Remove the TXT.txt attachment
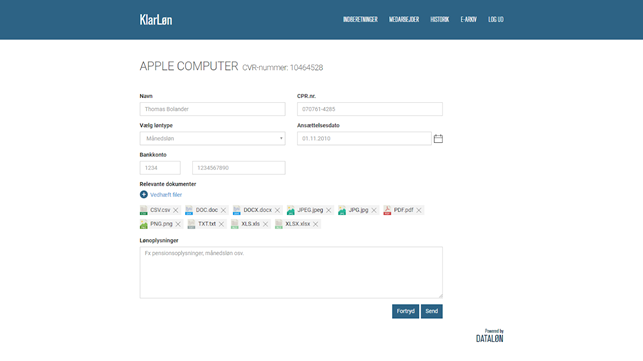Viewport: 643px width, 361px height. (221, 224)
